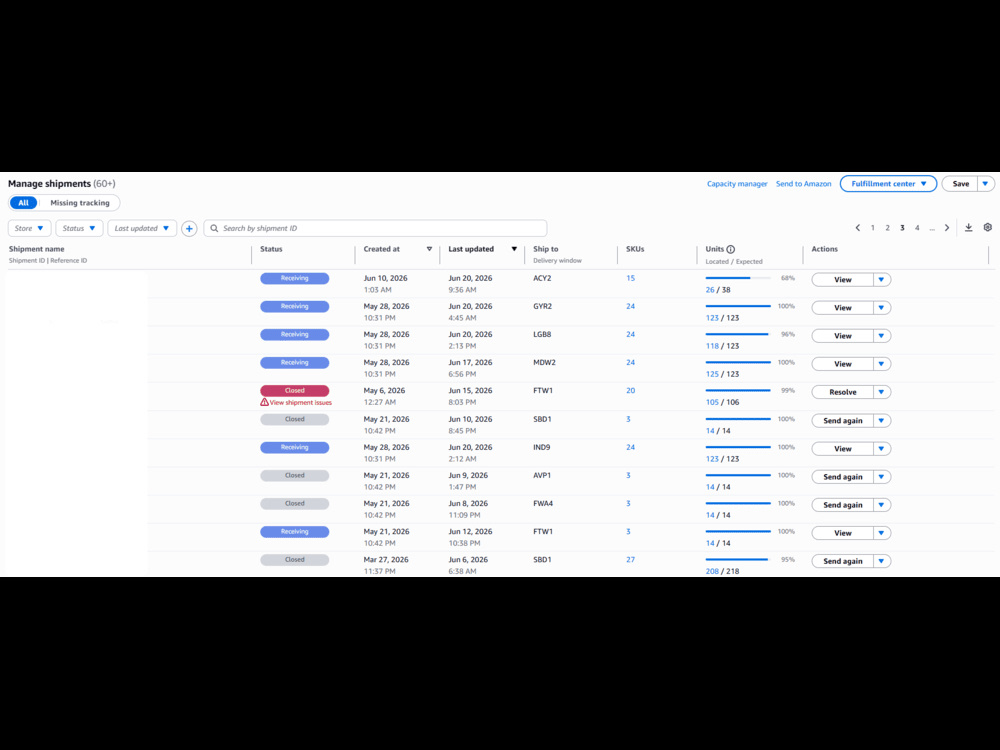Click Resolve for the FTW1 closed shipment
This screenshot has height=750, width=1000.
(842, 392)
